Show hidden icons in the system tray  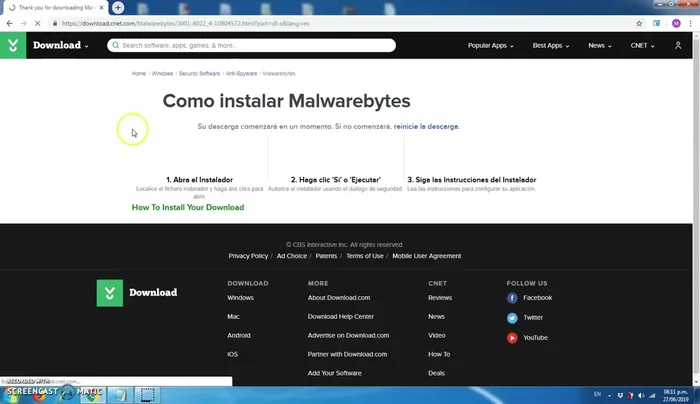[609, 395]
